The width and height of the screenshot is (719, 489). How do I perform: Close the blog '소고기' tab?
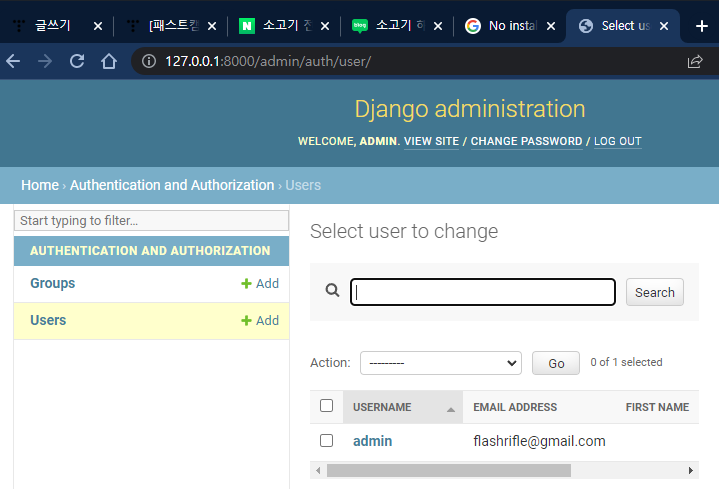tap(438, 26)
